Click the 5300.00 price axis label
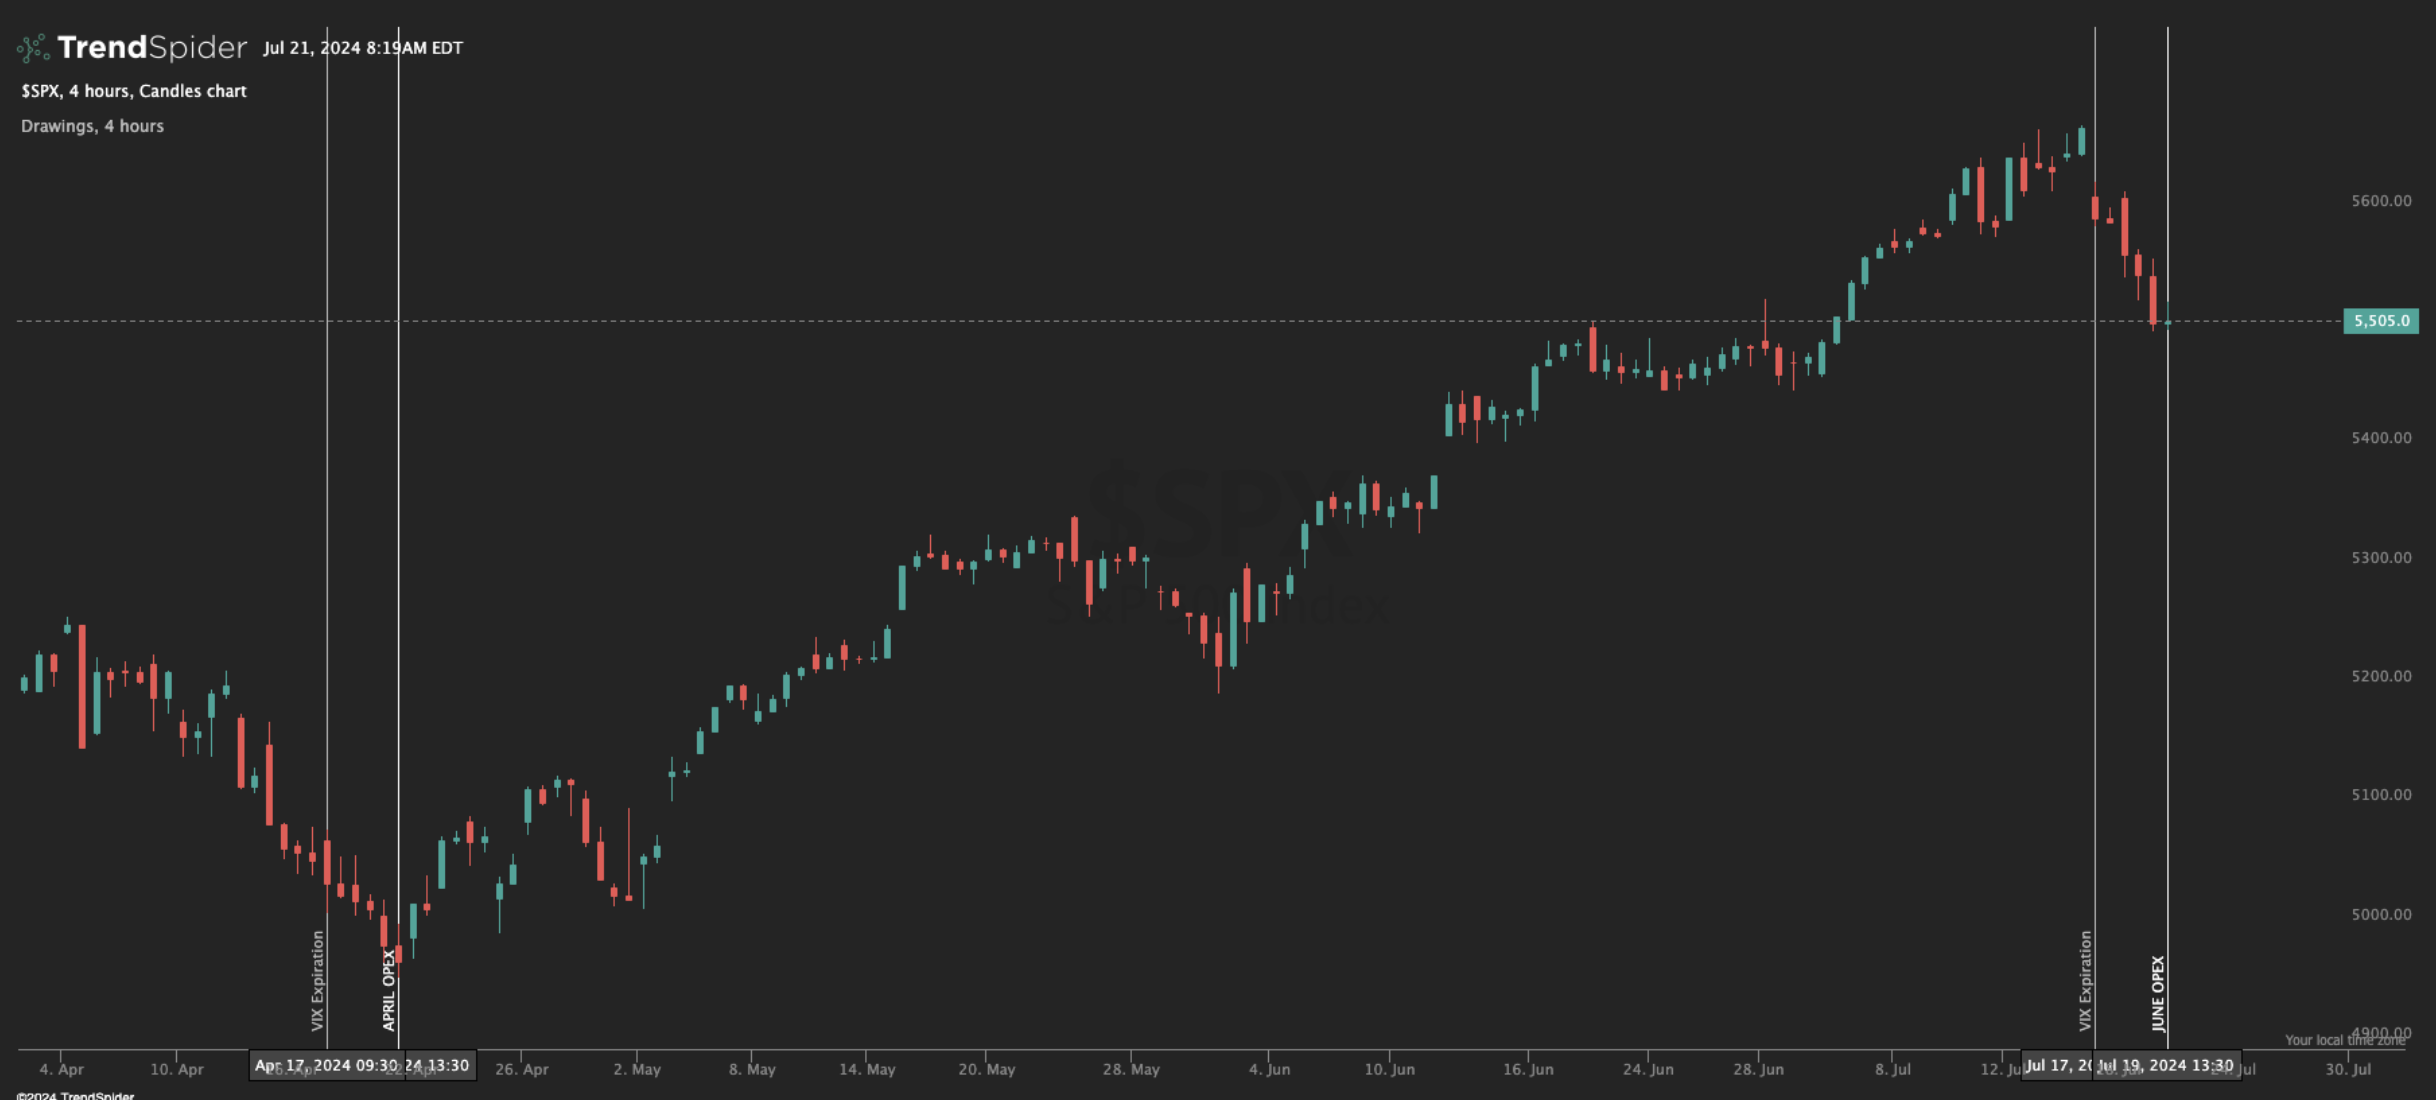This screenshot has width=2436, height=1100. (2380, 557)
